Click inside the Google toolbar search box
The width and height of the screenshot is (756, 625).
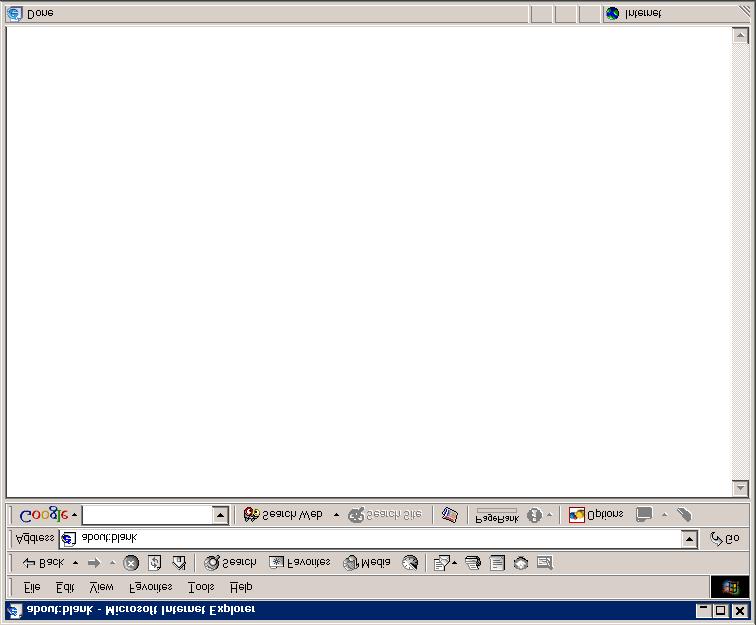(x=148, y=515)
